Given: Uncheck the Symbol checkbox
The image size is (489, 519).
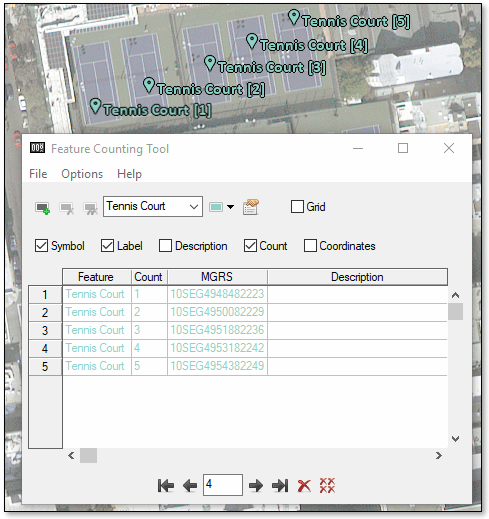Looking at the screenshot, I should [x=41, y=246].
